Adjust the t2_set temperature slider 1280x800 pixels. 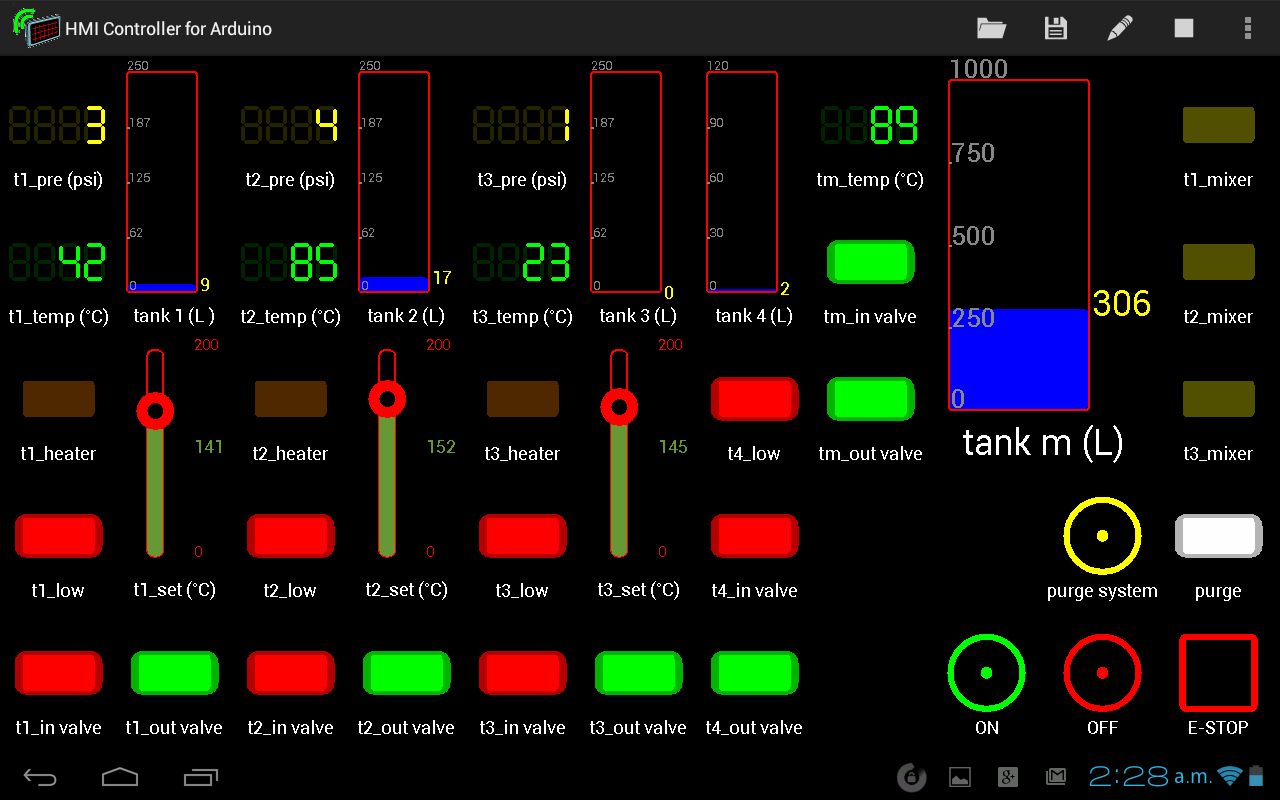387,398
